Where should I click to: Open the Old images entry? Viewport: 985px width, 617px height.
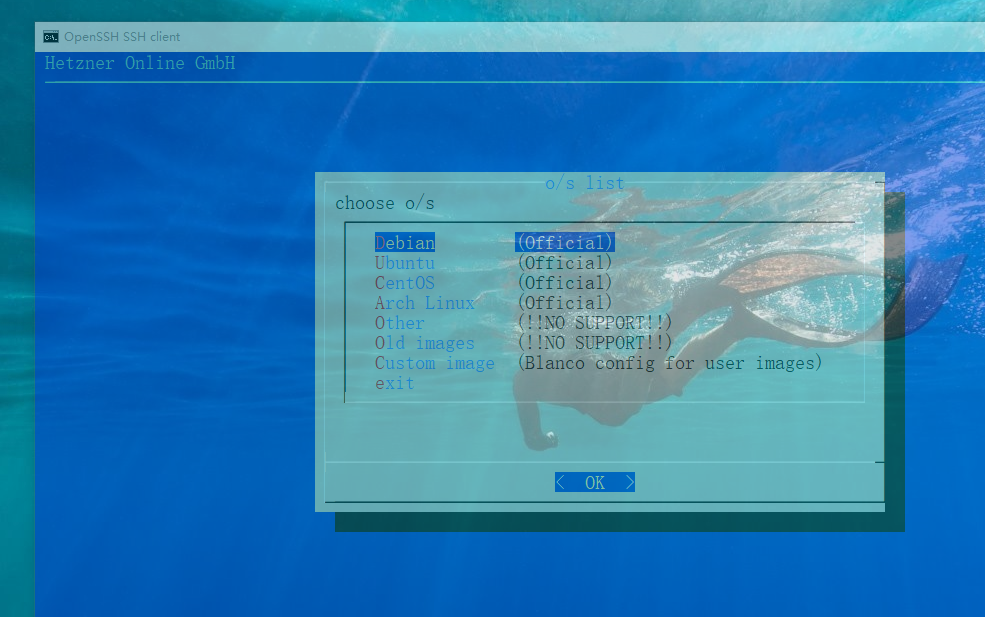[x=425, y=343]
